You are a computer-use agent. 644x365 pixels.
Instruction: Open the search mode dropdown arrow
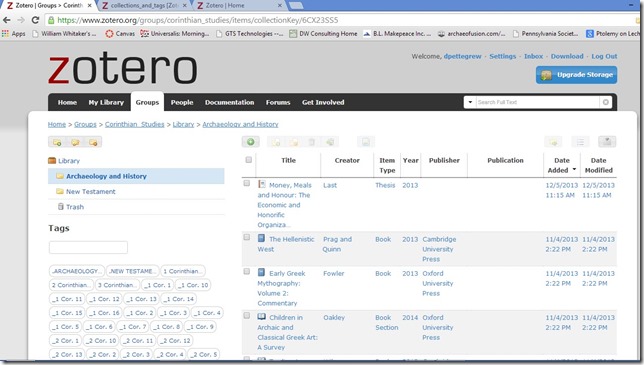click(x=470, y=102)
